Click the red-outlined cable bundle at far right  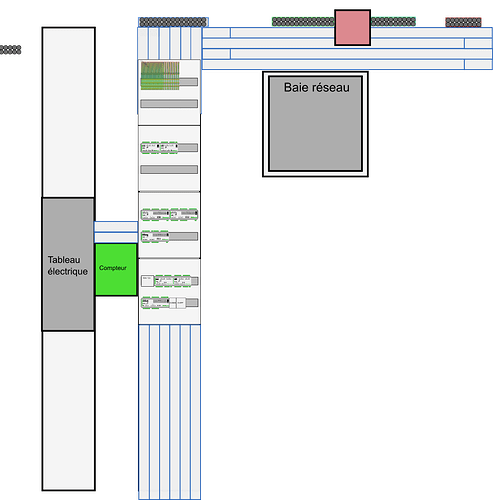[x=463, y=22]
